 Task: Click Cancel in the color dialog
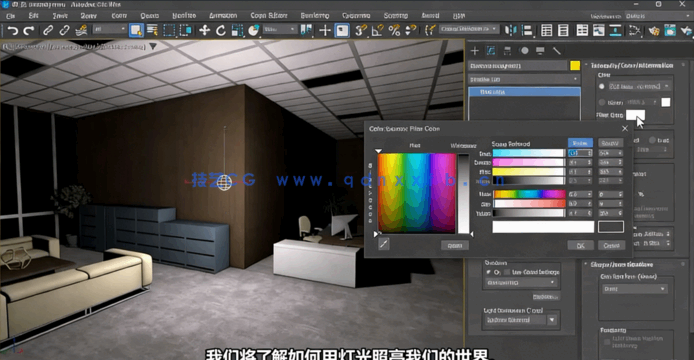coord(611,245)
